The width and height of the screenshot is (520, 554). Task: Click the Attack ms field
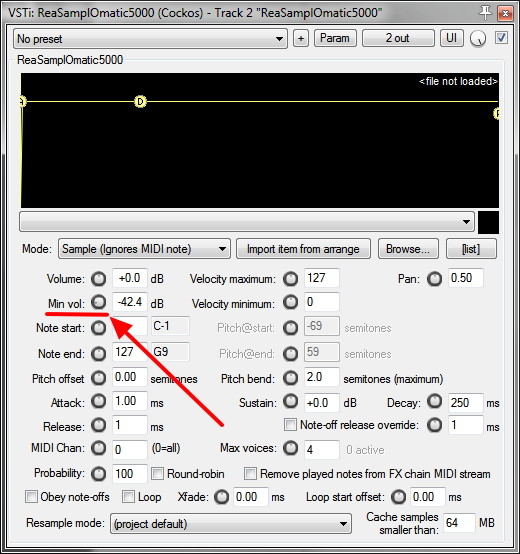point(130,401)
